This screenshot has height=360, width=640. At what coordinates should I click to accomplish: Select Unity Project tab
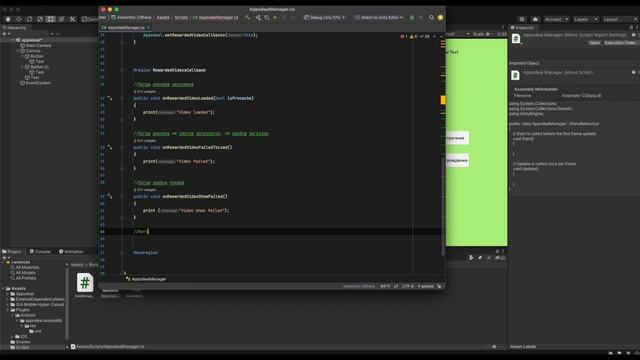pyautogui.click(x=11, y=251)
